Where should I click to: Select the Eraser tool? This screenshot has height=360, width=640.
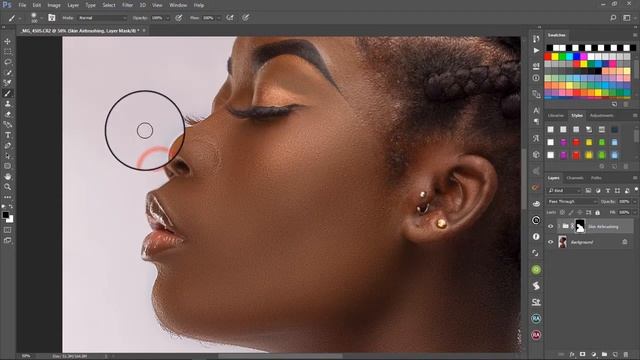(7, 114)
